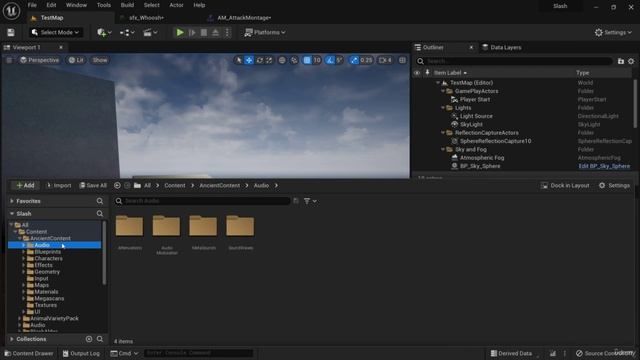Expand the Collections section
The height and width of the screenshot is (360, 640).
pyautogui.click(x=12, y=340)
